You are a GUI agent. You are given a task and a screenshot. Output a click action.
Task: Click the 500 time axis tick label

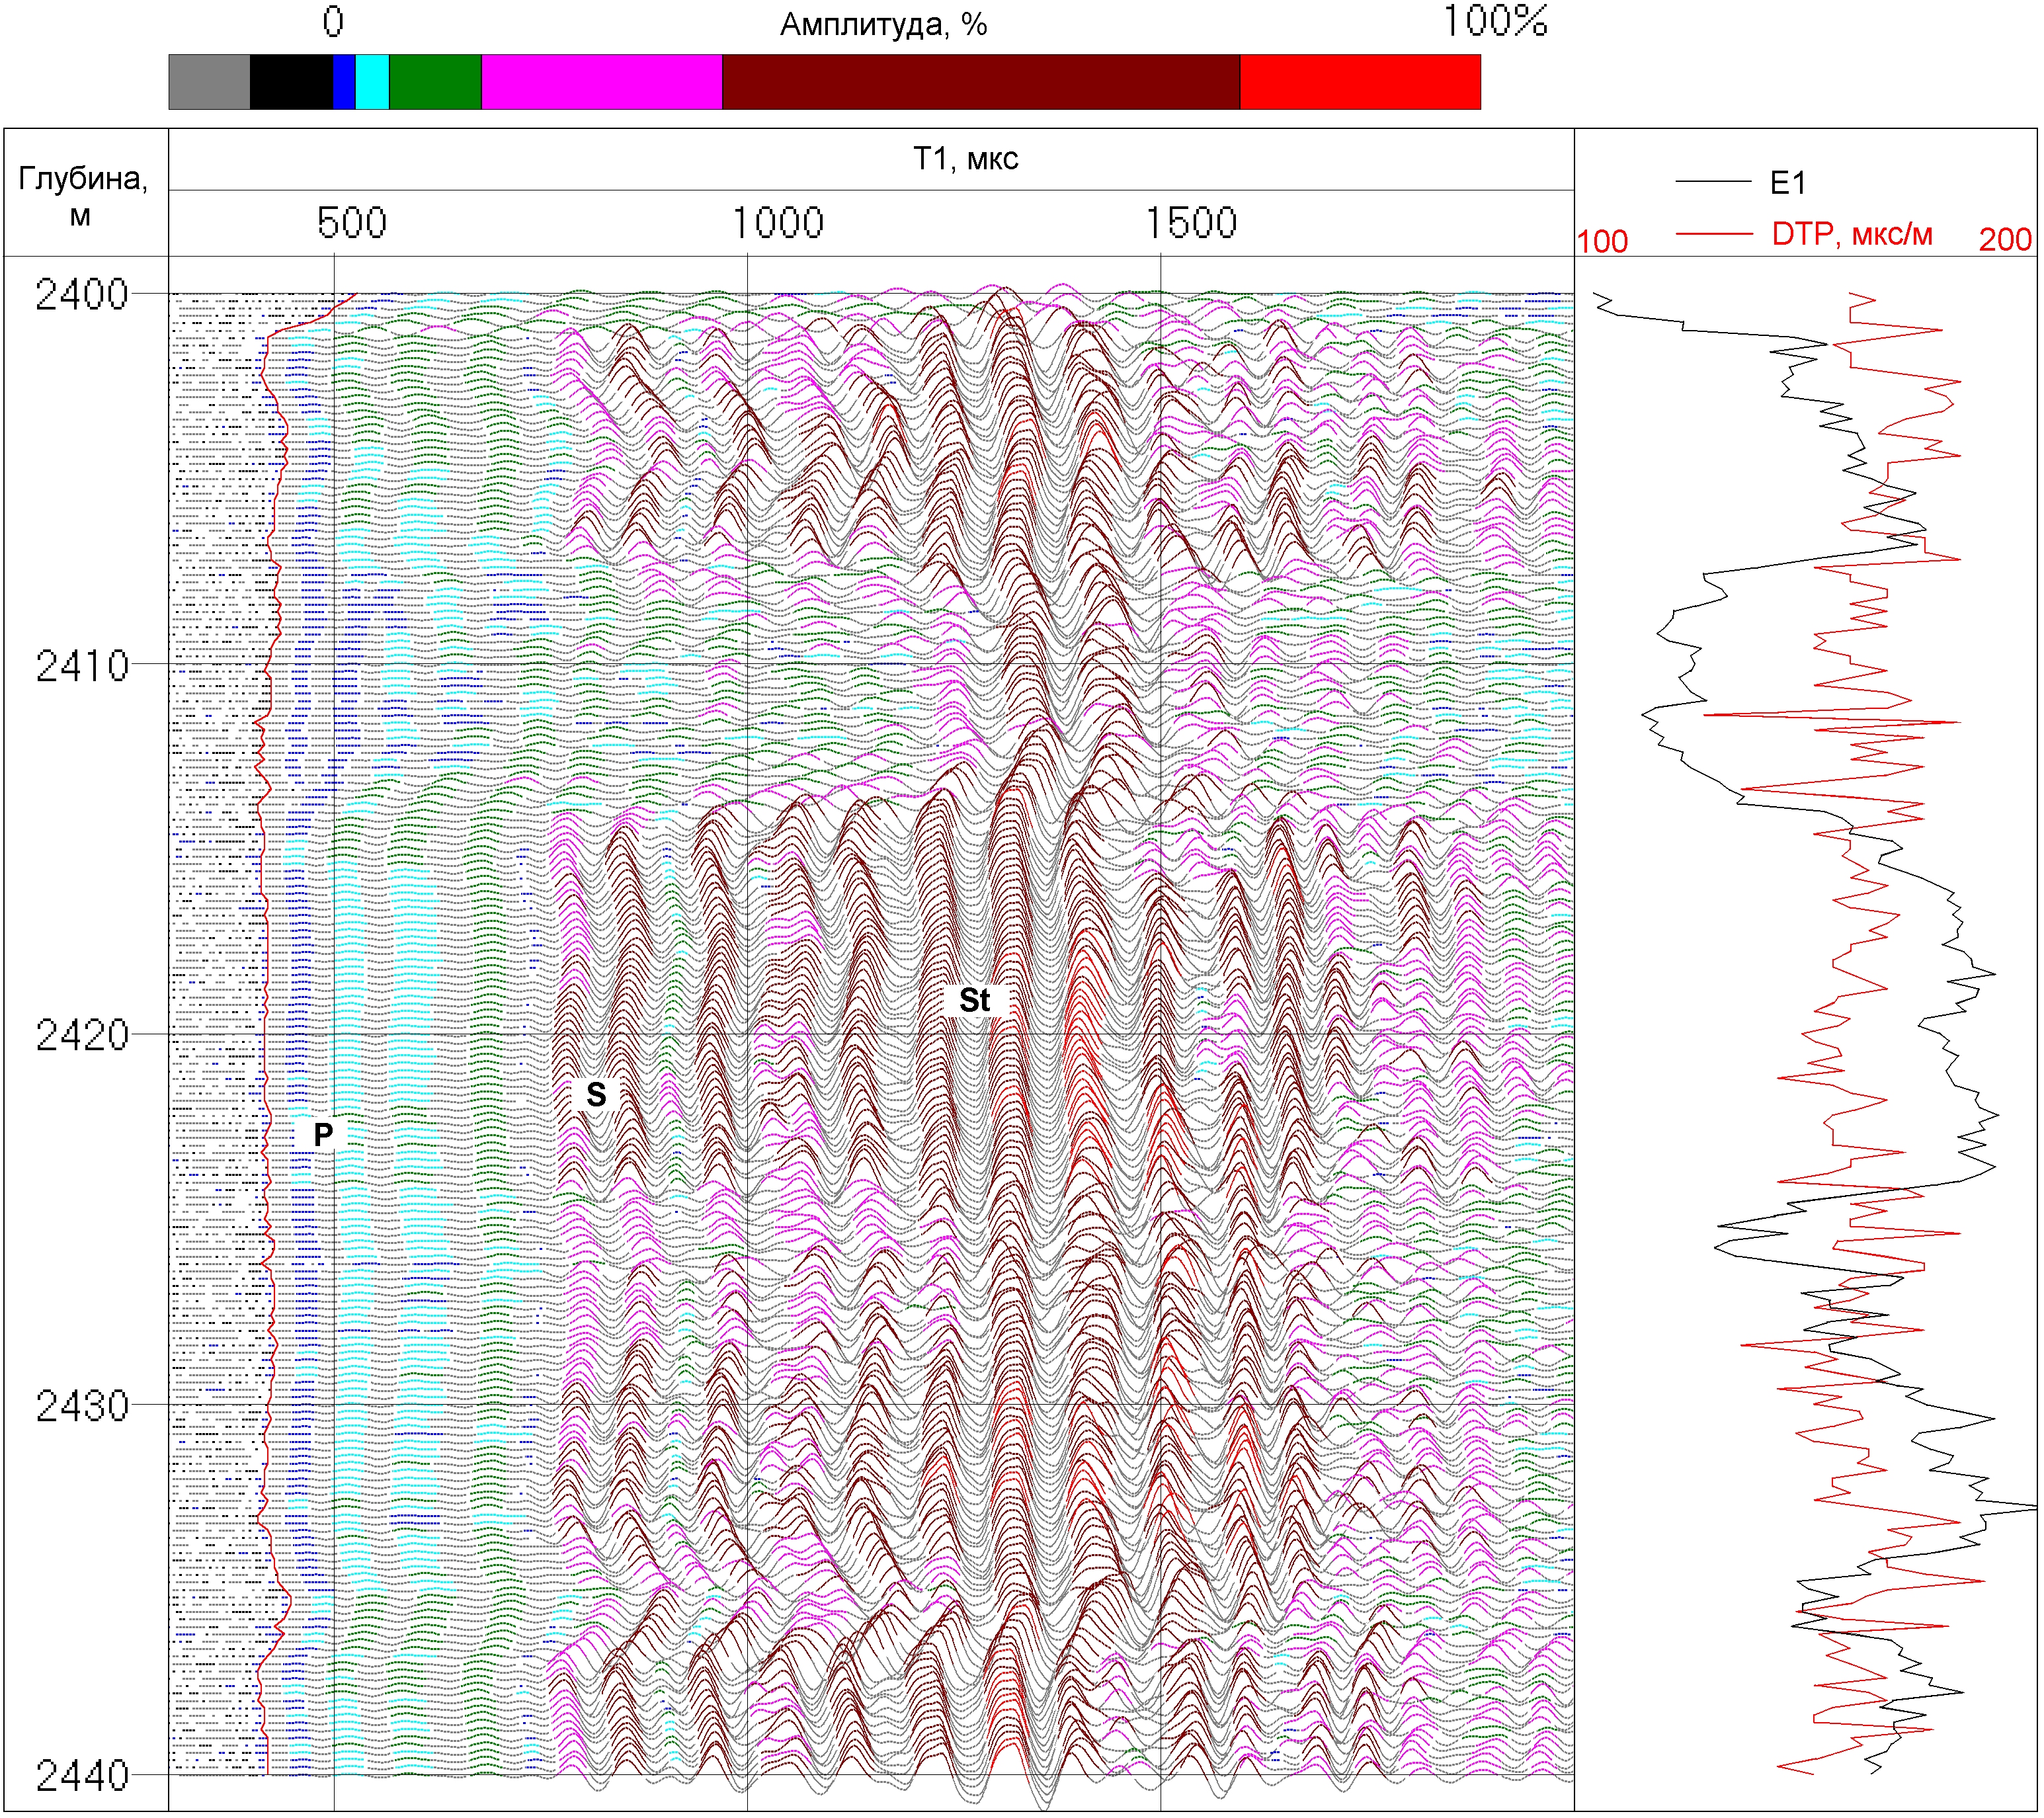352,222
